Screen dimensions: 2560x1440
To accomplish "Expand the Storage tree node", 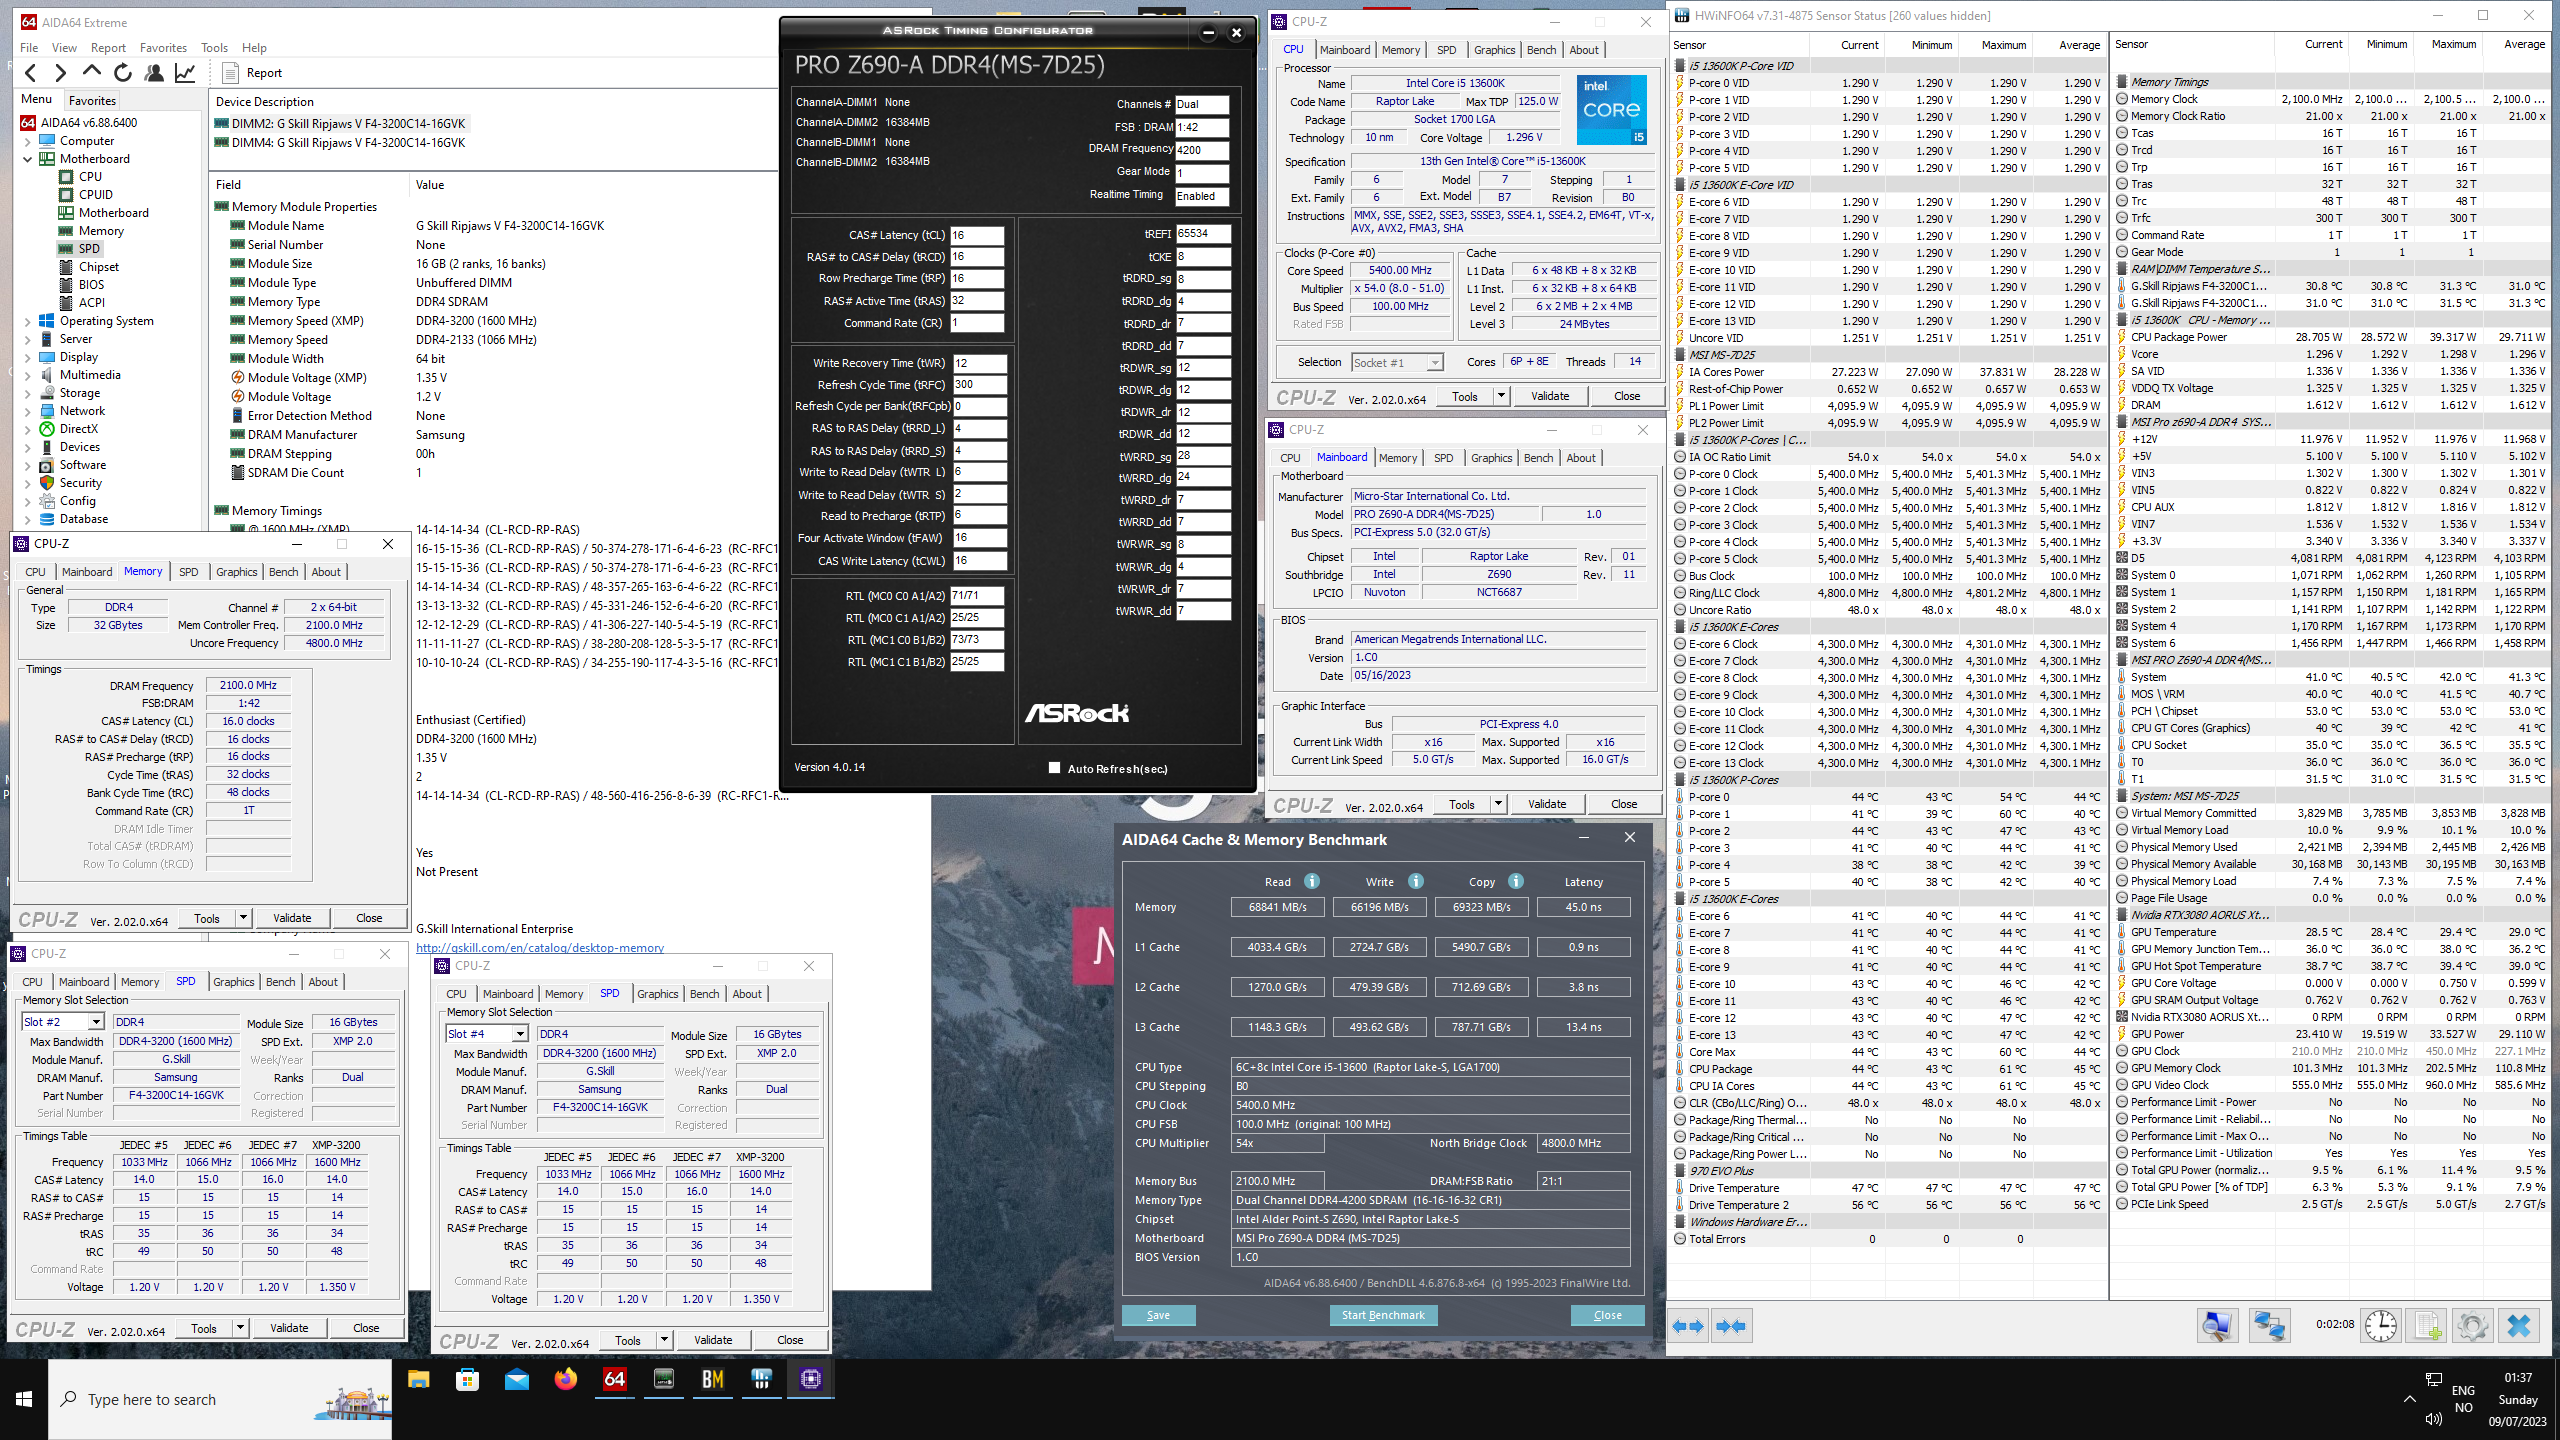I will [27, 393].
